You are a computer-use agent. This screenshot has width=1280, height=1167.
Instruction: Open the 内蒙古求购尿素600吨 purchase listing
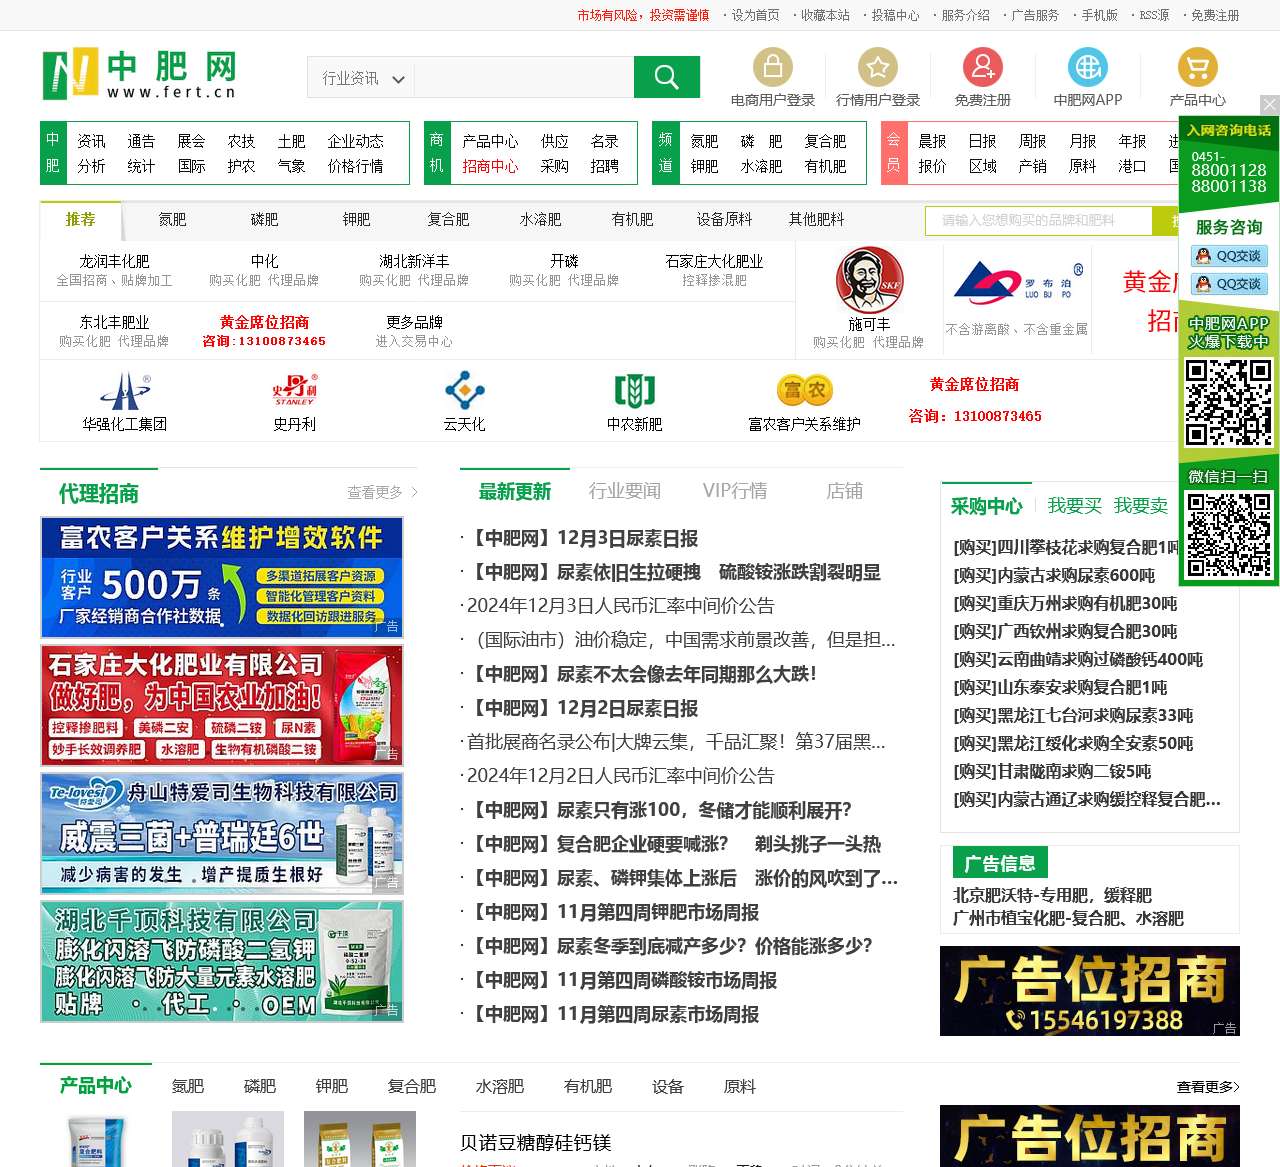(1054, 575)
